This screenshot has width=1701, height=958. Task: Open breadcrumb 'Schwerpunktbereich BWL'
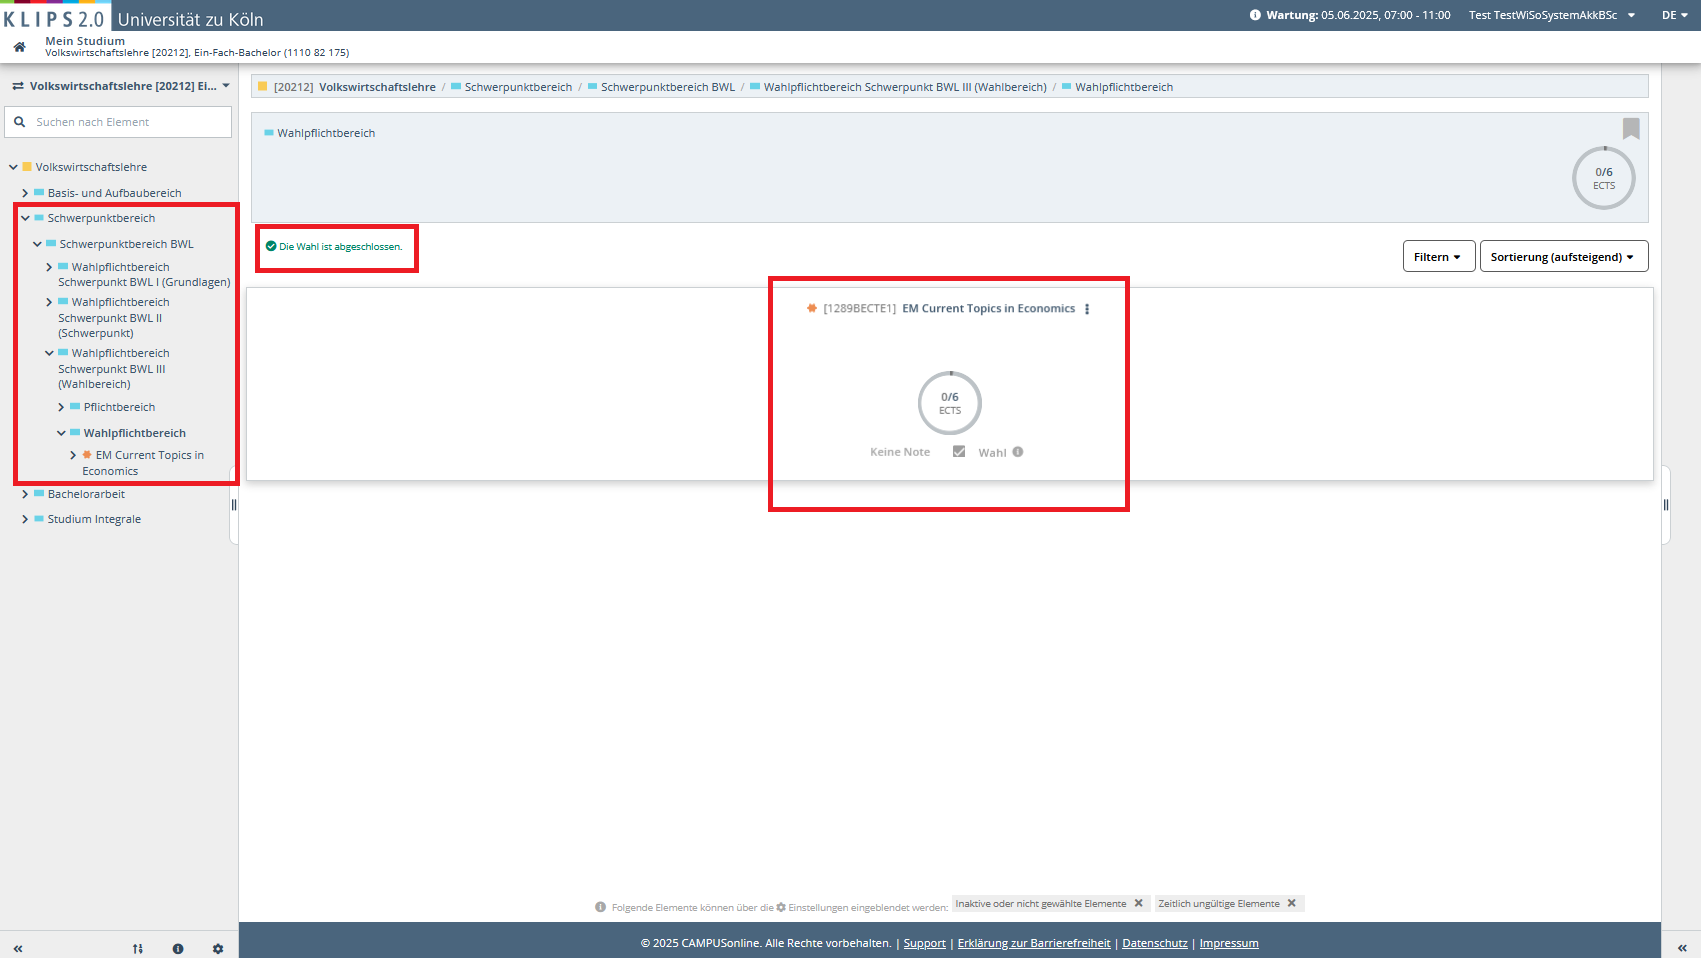tap(667, 87)
